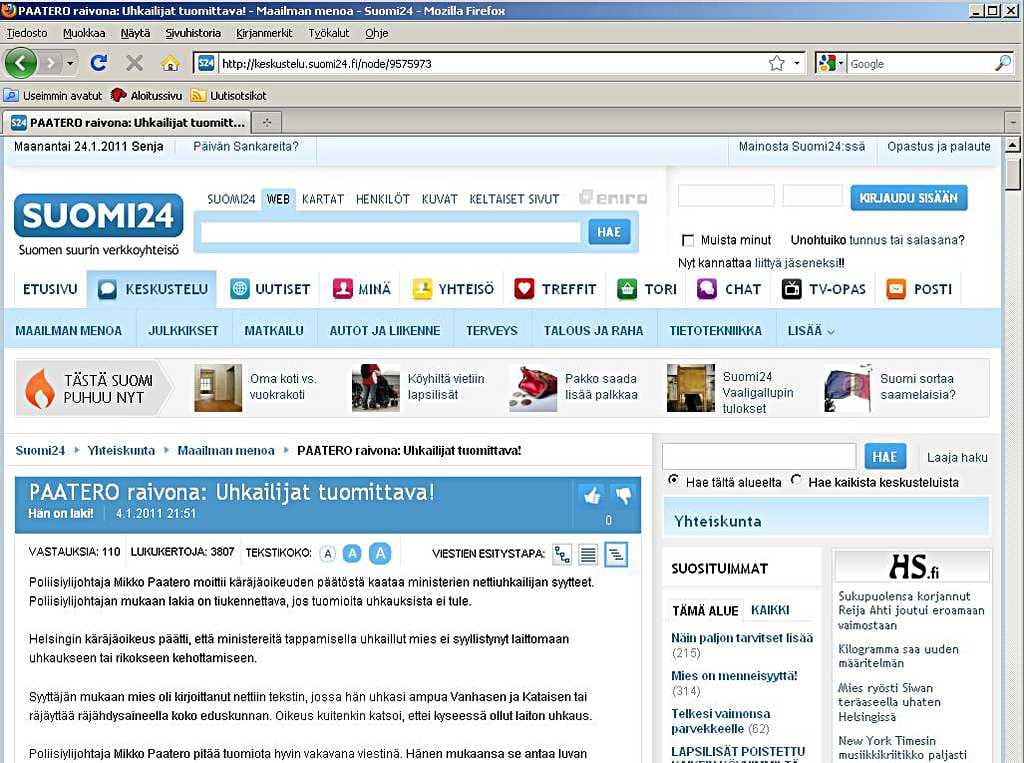The width and height of the screenshot is (1024, 763).
Task: Select Hae kaikista keskusteluista radio option
Action: tap(795, 480)
